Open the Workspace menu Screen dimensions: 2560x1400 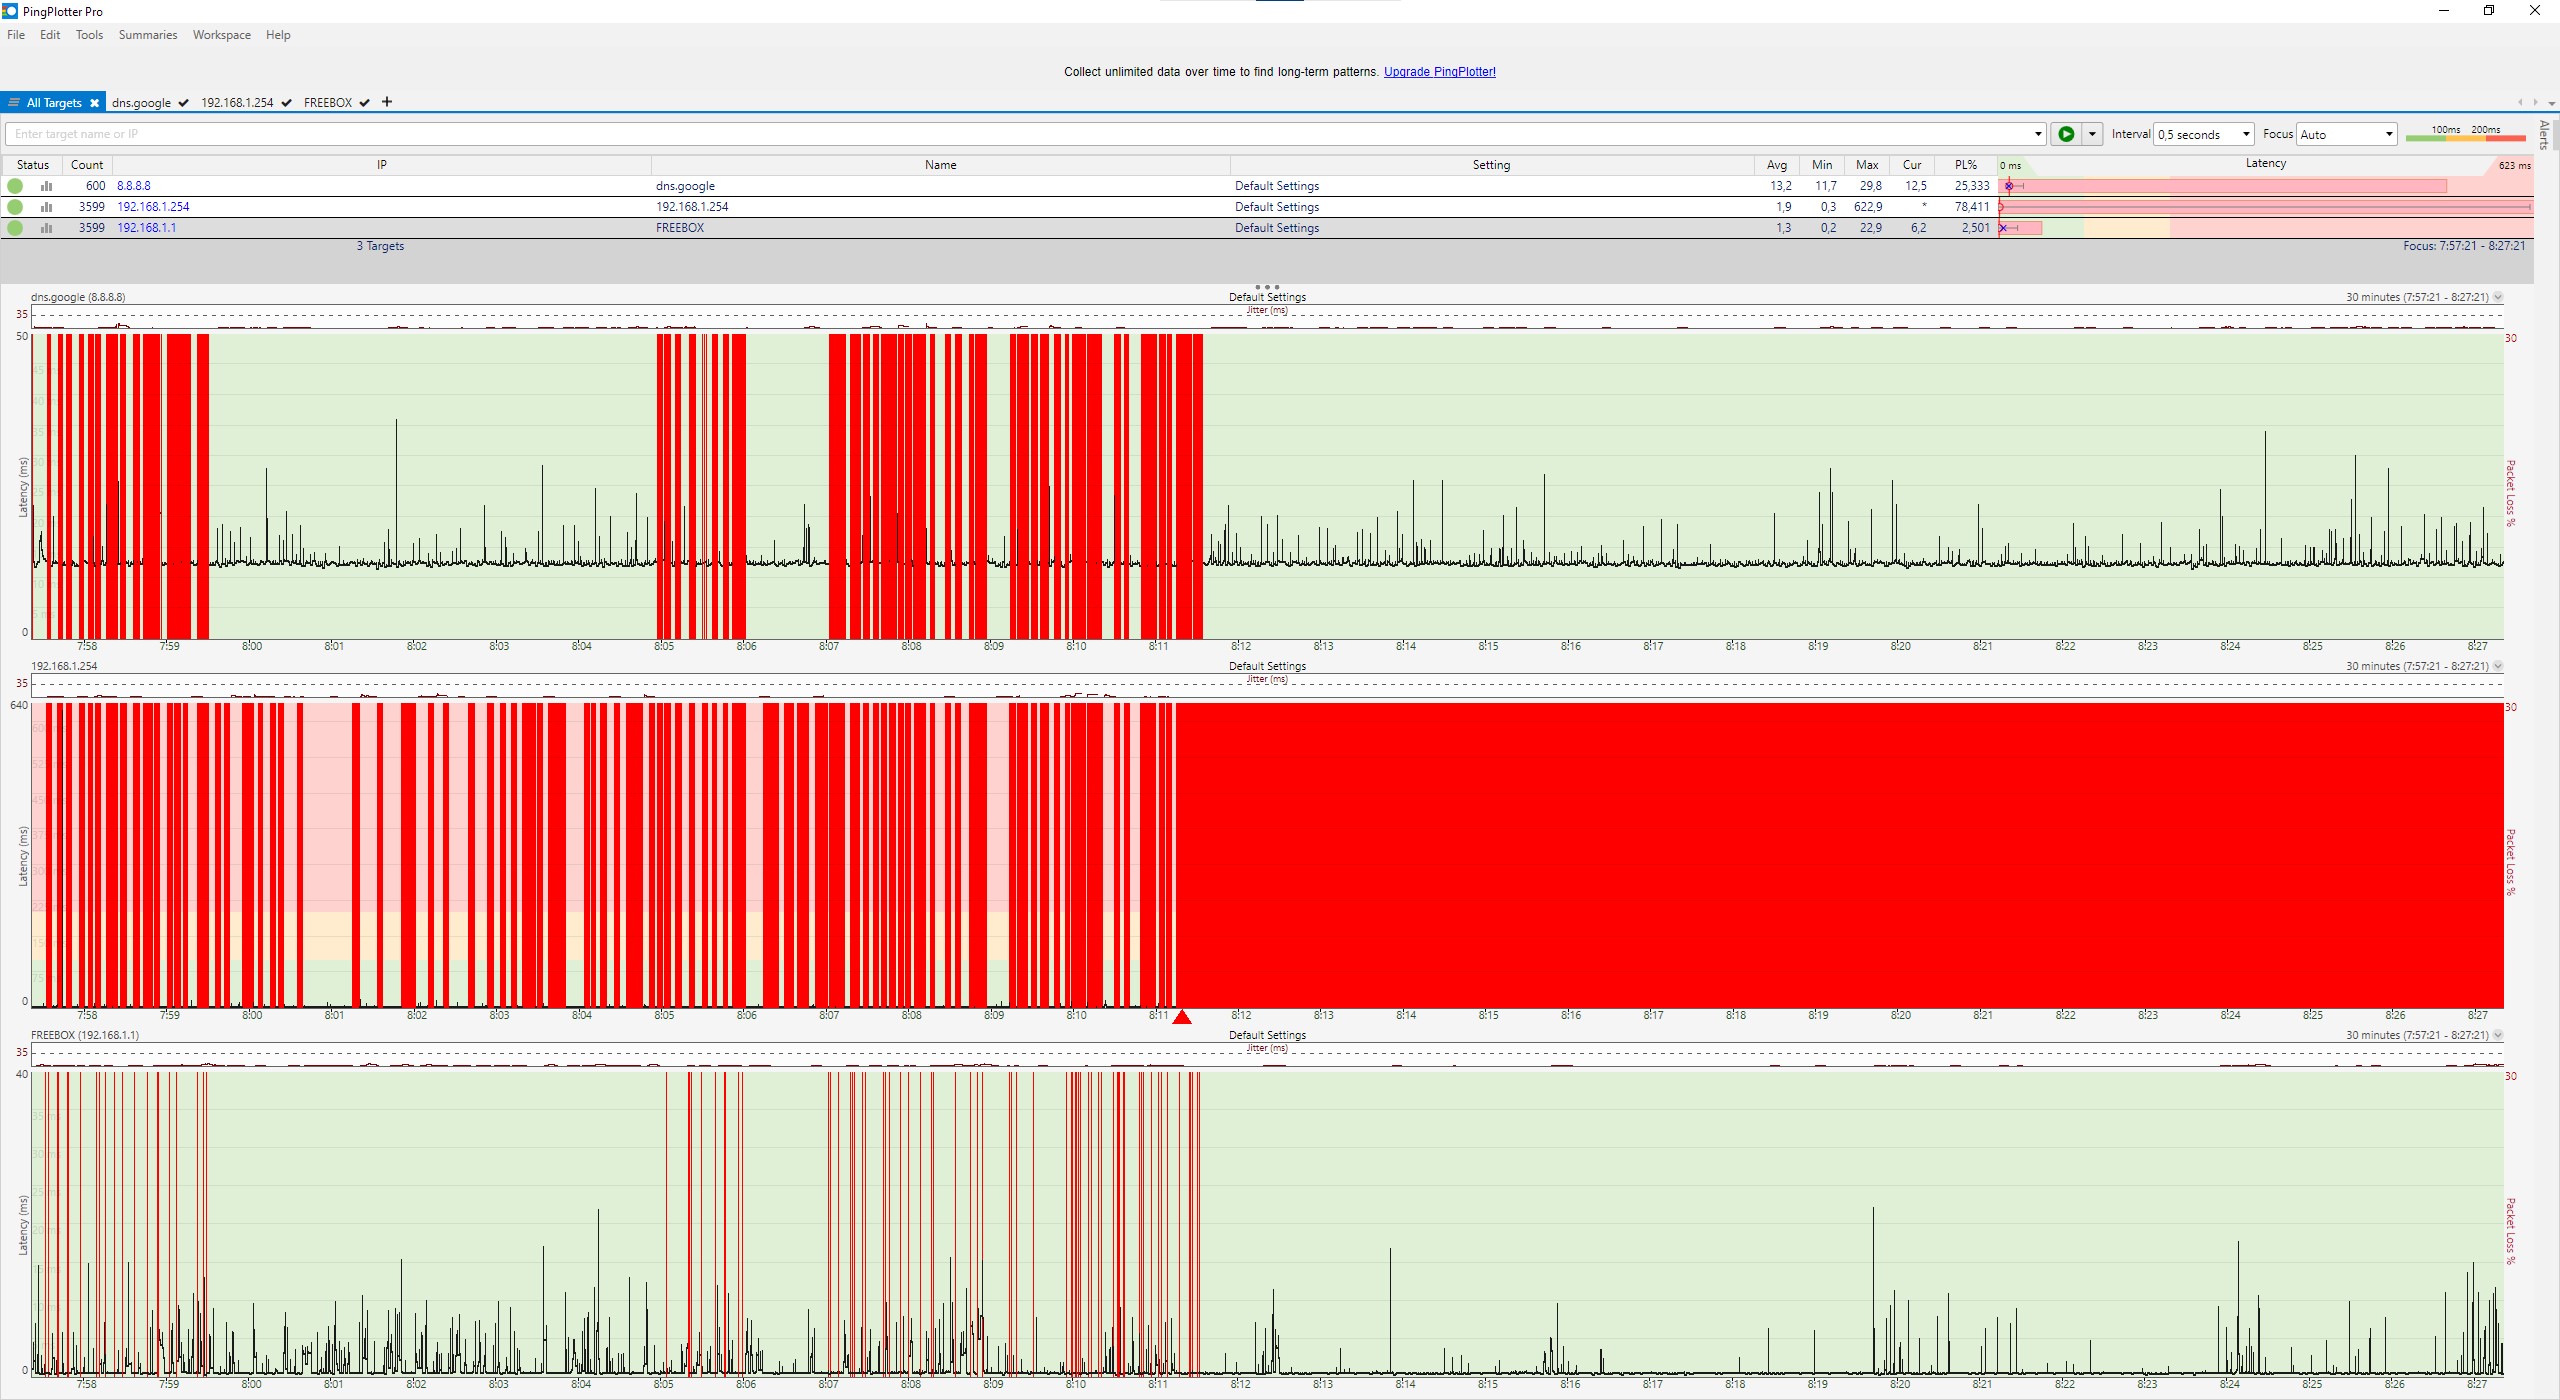point(221,35)
